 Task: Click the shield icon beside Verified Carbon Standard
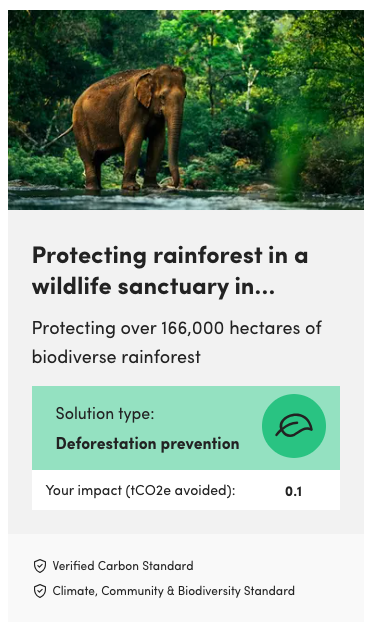pyautogui.click(x=39, y=566)
